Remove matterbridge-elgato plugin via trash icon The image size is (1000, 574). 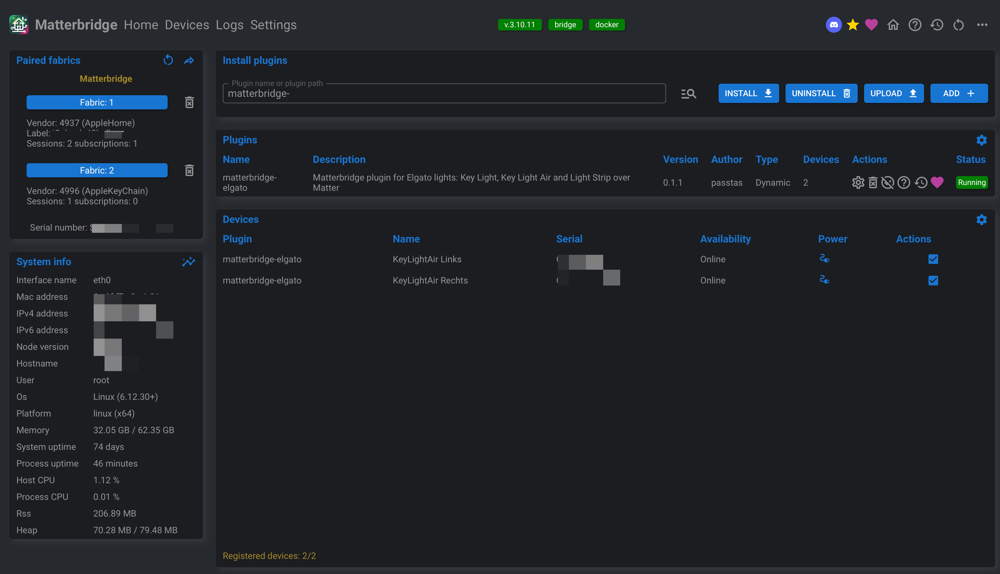point(873,182)
